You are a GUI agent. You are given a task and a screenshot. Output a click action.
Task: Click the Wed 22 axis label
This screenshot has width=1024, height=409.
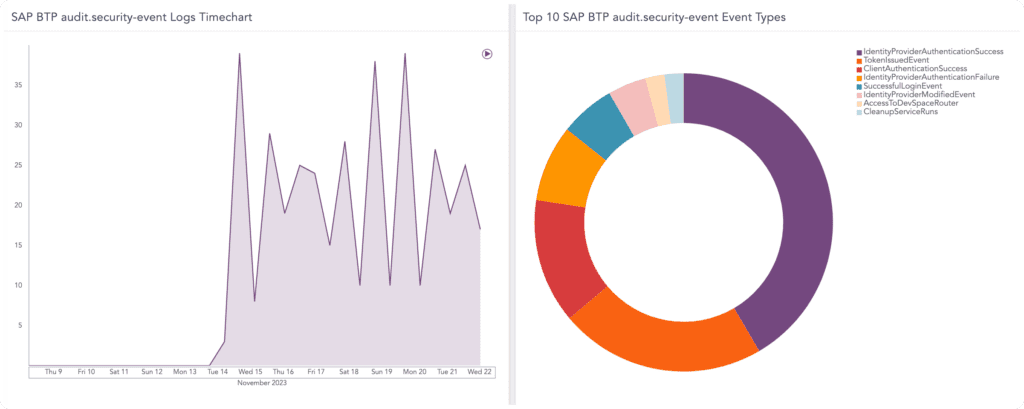click(x=480, y=372)
